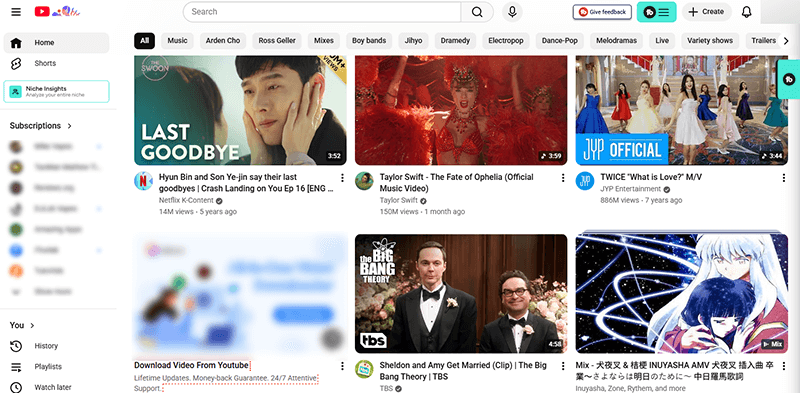Viewport: 800px width, 393px height.
Task: Play the Big Bang Theory wedding thumbnail
Action: coord(461,293)
